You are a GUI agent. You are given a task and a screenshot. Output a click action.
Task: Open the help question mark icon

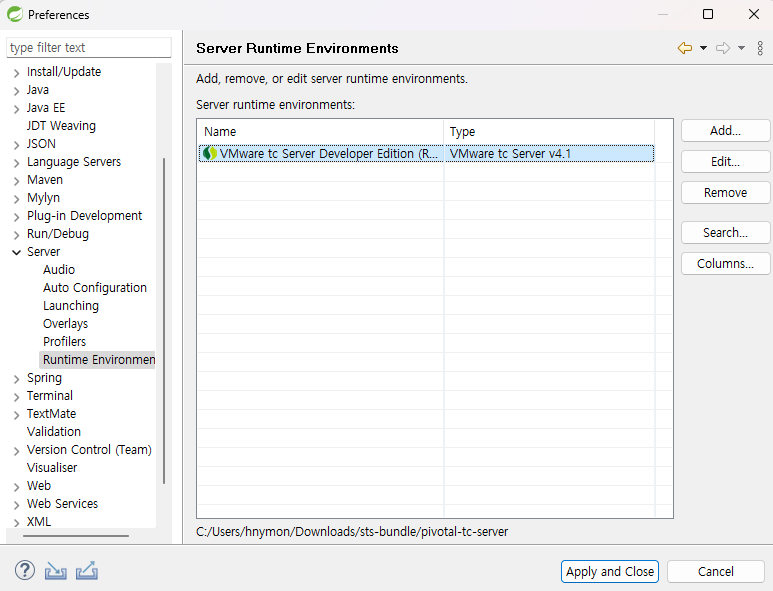click(25, 571)
